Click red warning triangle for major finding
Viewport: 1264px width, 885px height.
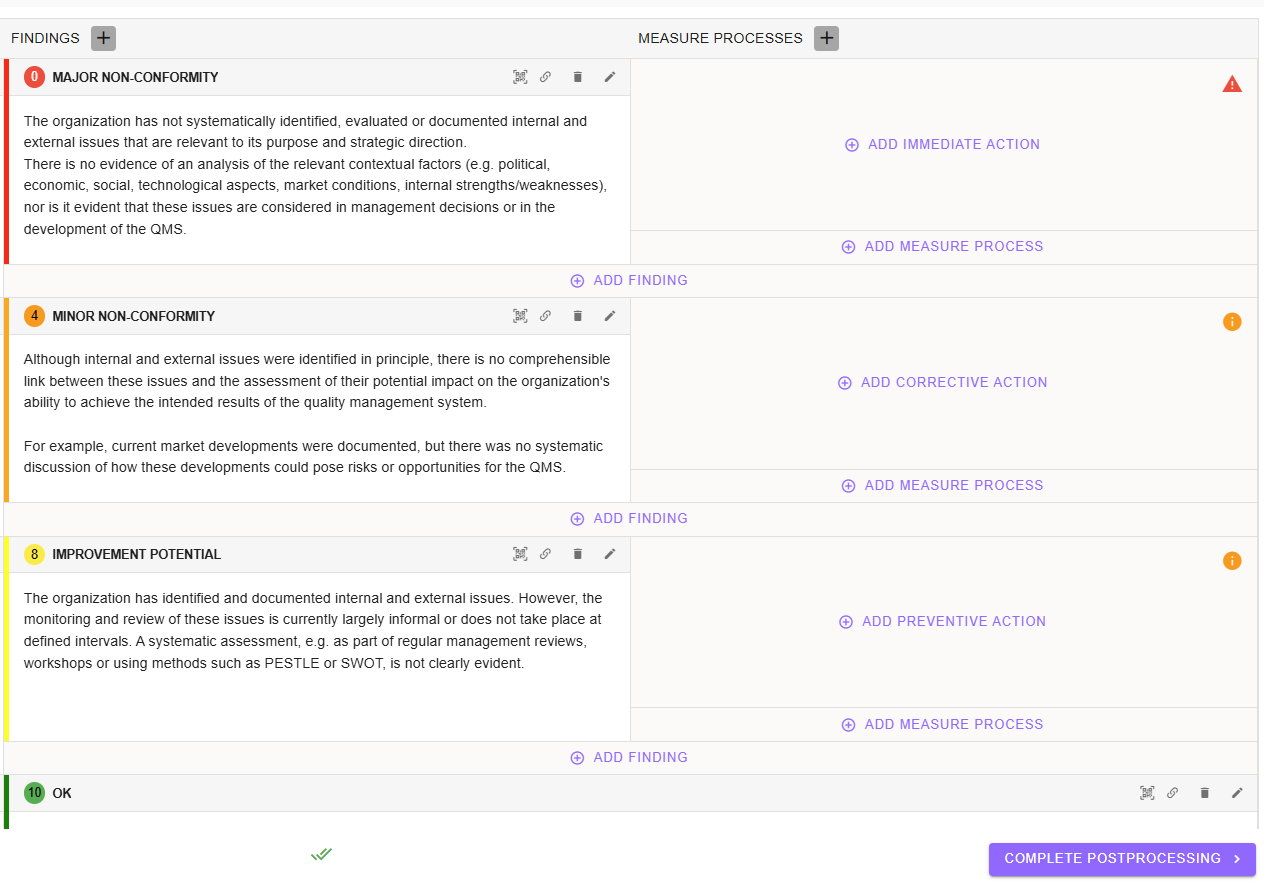pyautogui.click(x=1232, y=84)
